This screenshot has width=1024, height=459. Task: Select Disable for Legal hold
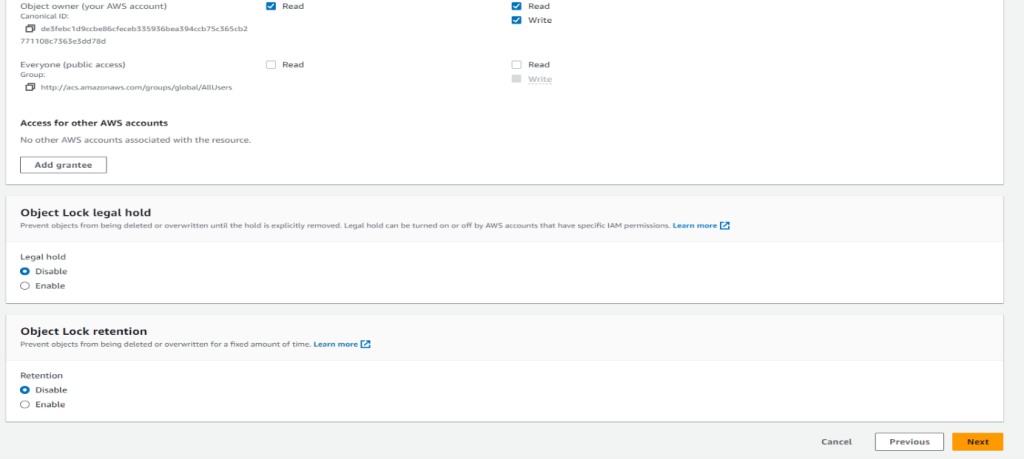point(25,271)
